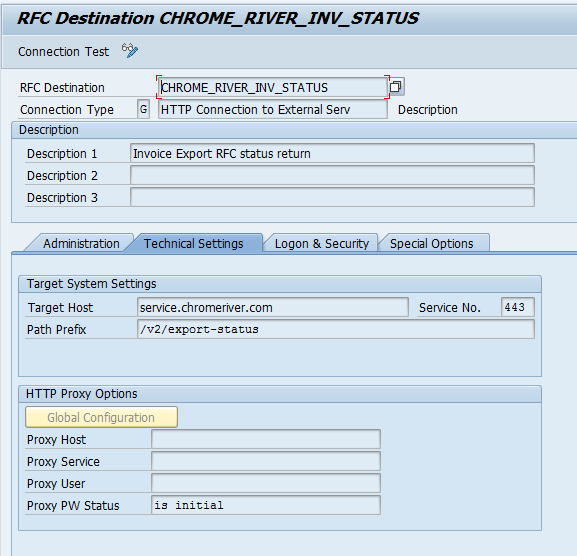Switch to the Administration tab
This screenshot has width=577, height=556.
click(81, 244)
